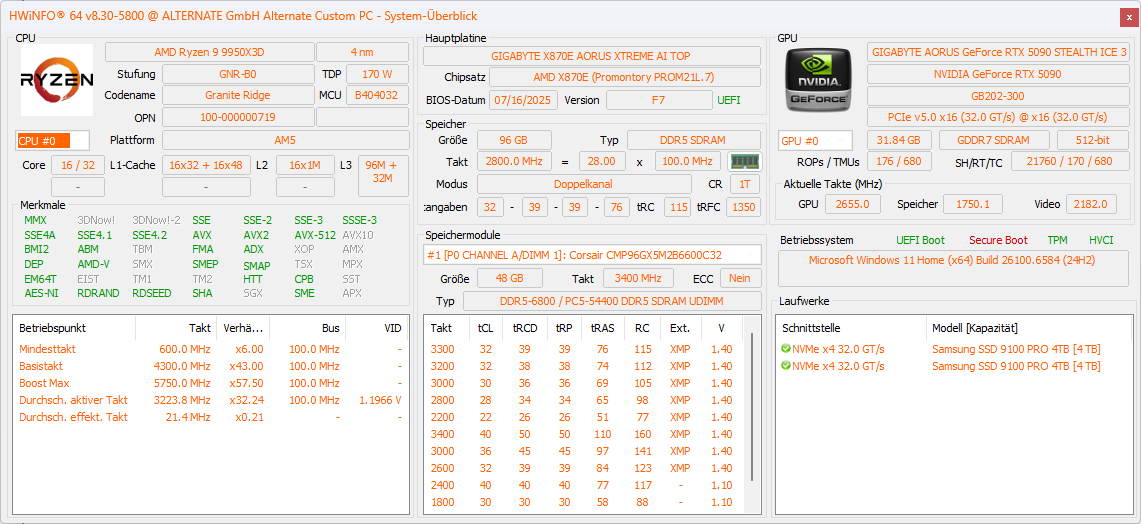Viewport: 1141px width, 524px height.
Task: Click the AMD Ryzen 9 9950X3D name field
Action: (x=210, y=52)
